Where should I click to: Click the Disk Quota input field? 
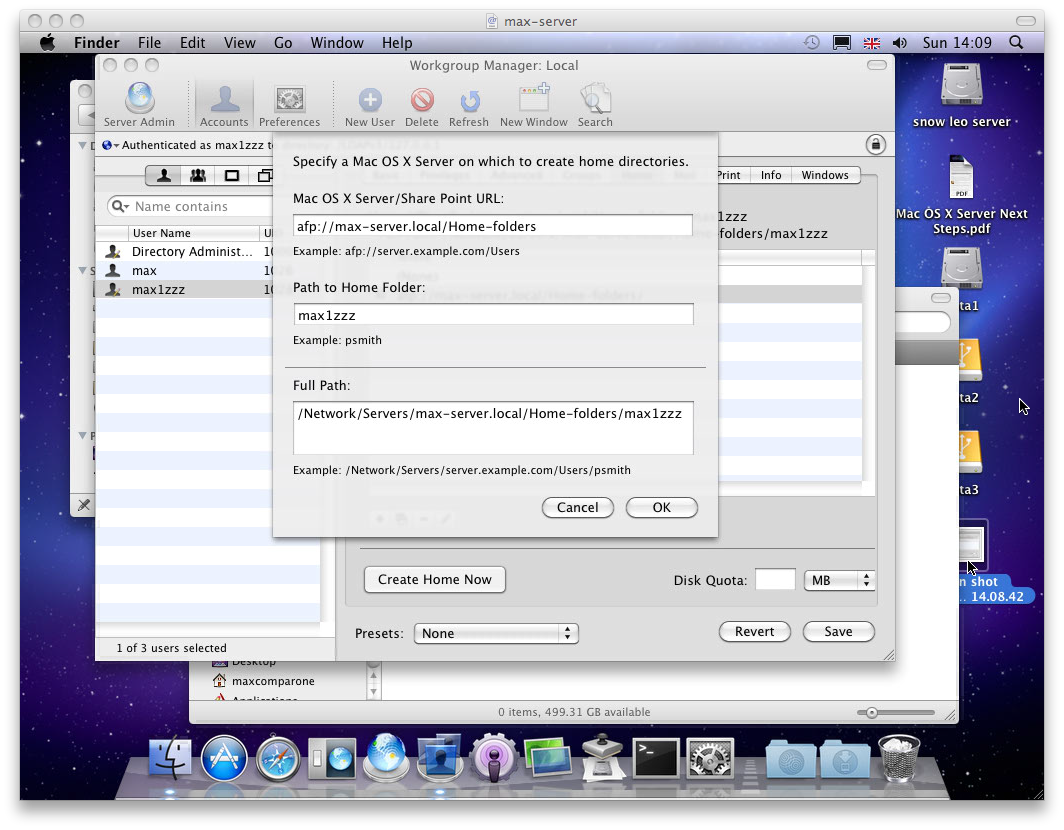[x=775, y=580]
